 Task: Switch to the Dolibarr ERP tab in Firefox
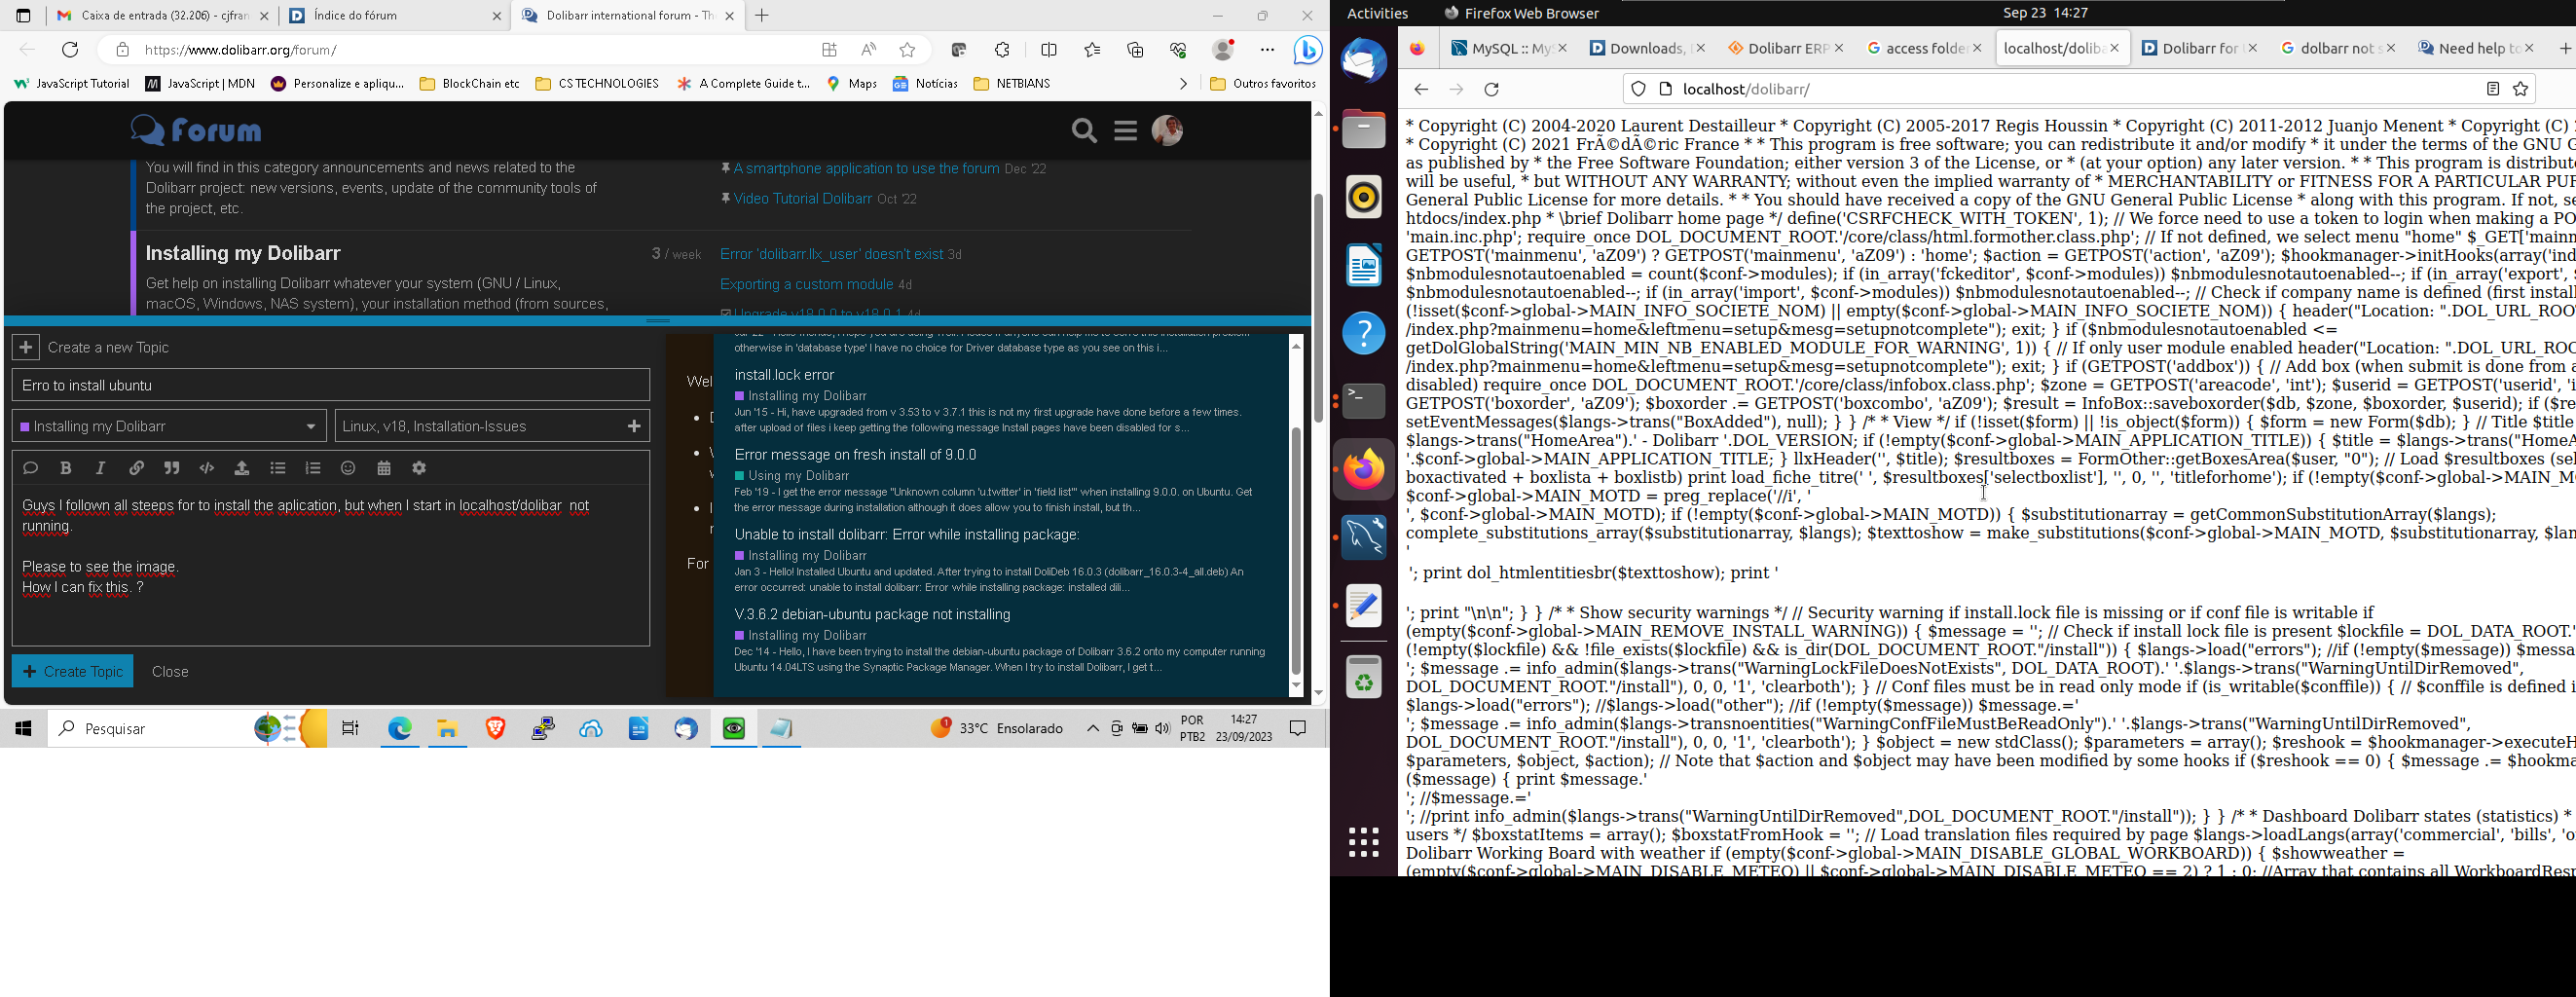[1785, 48]
